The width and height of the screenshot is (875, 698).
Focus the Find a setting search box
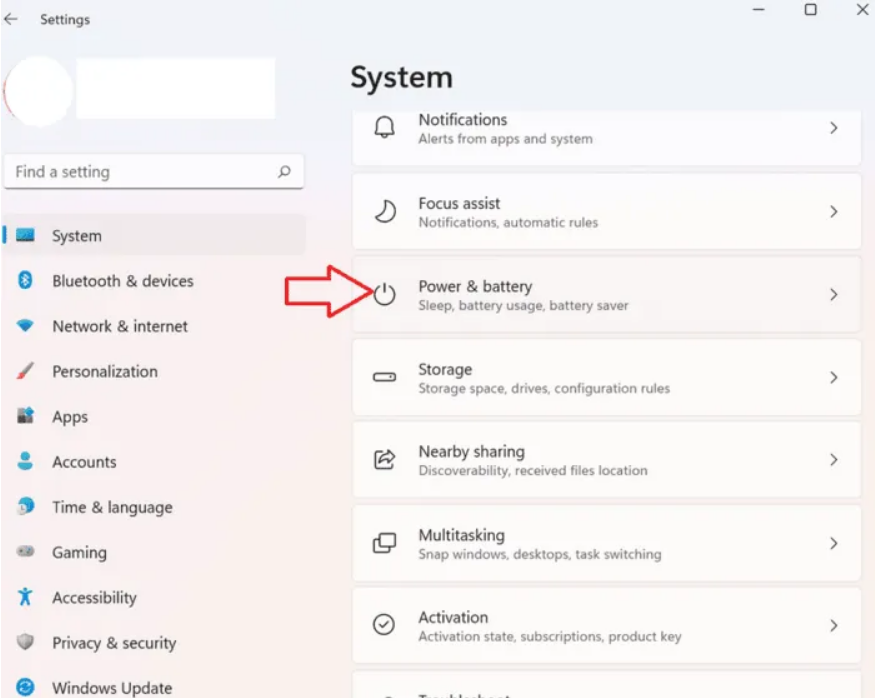point(140,172)
